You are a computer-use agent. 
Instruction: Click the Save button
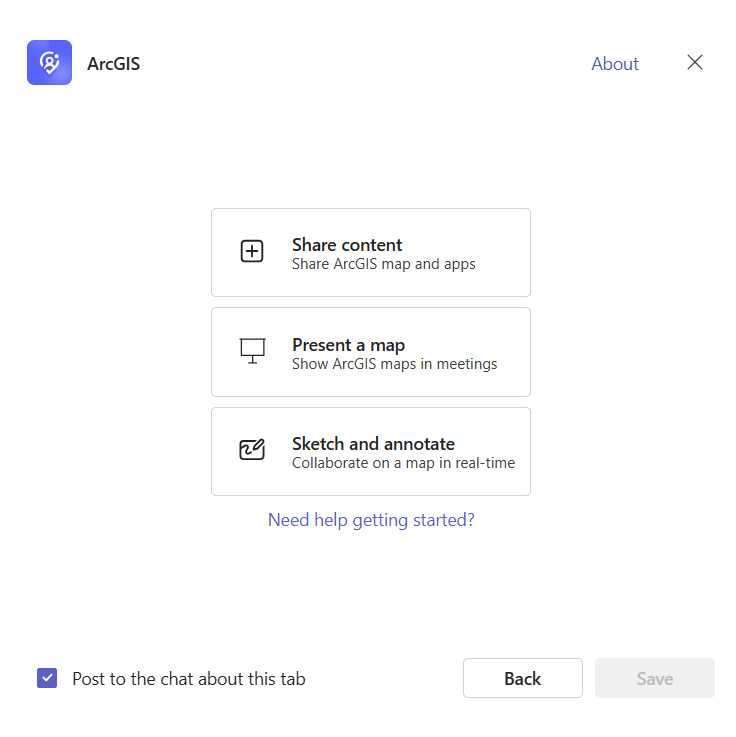point(654,678)
